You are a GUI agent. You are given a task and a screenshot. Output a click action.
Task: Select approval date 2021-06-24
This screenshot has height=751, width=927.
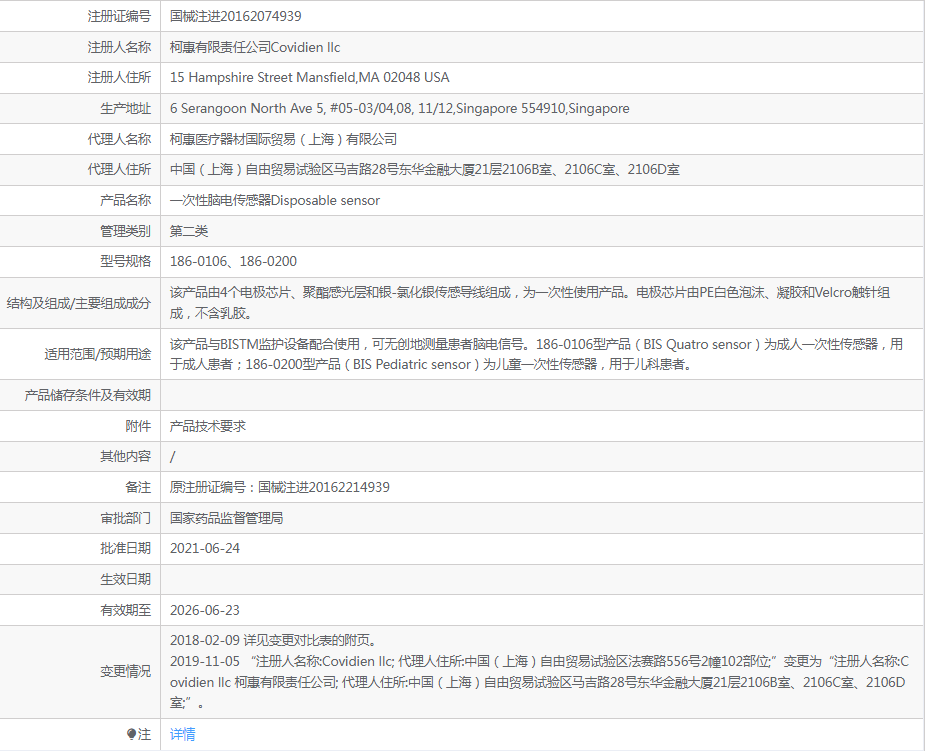(205, 548)
